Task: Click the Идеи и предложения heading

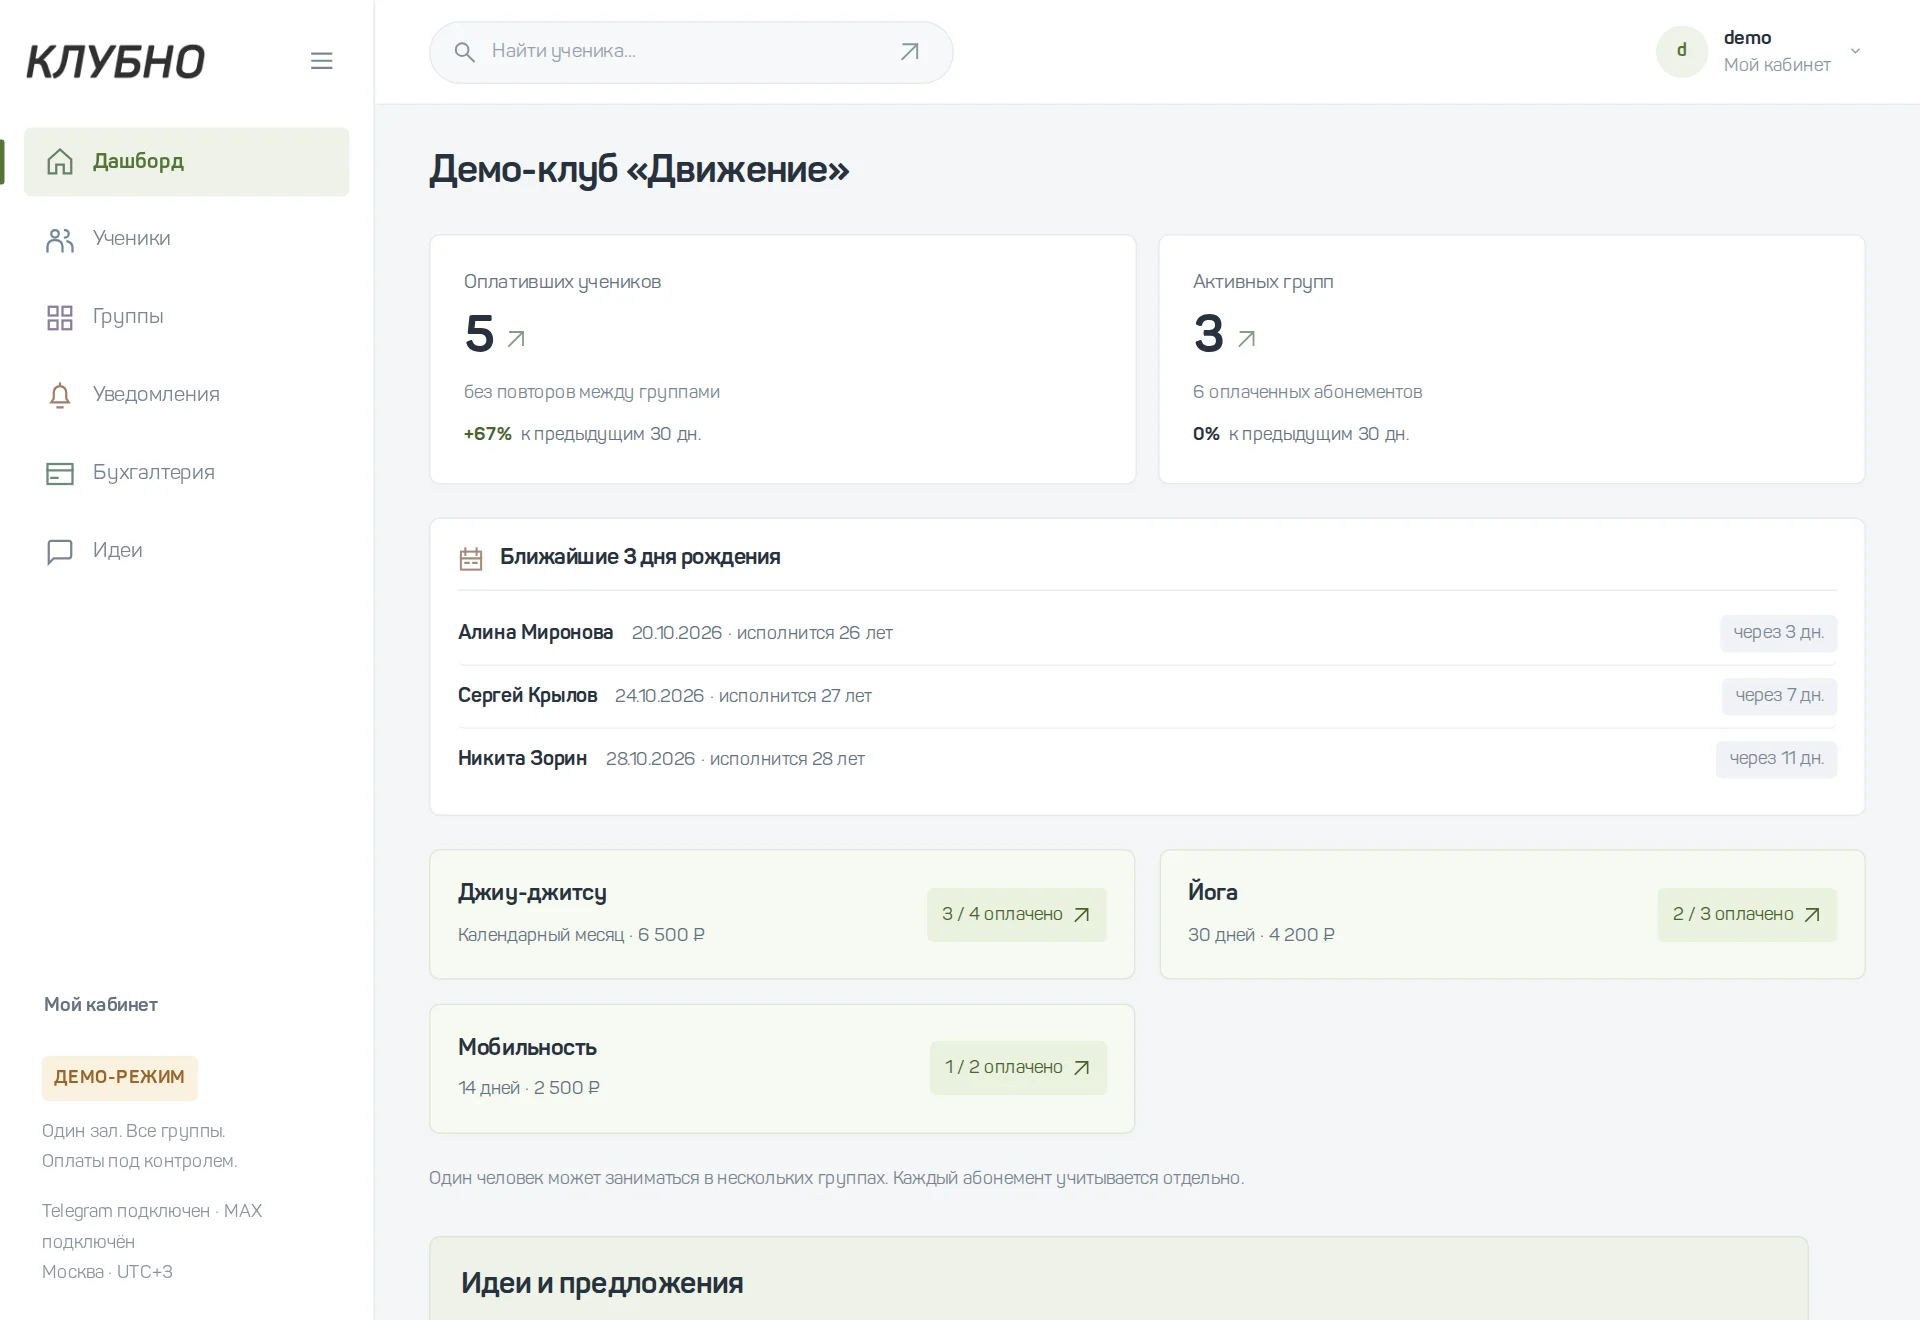Action: click(602, 1284)
